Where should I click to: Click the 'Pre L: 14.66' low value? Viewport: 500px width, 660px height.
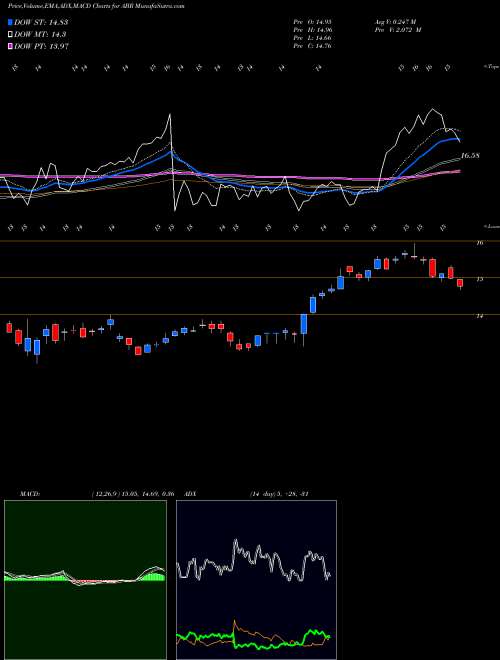313,37
